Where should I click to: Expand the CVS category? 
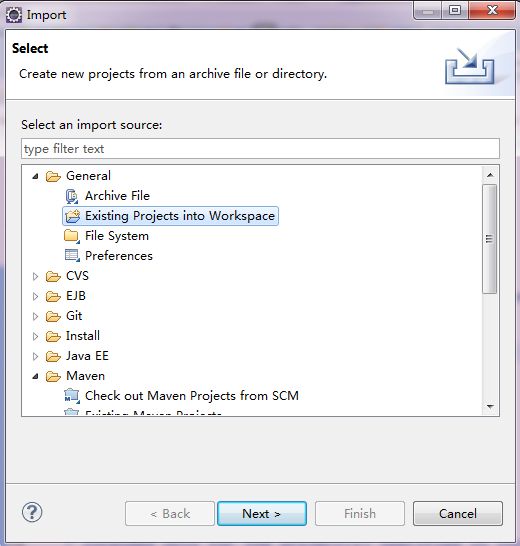click(35, 276)
